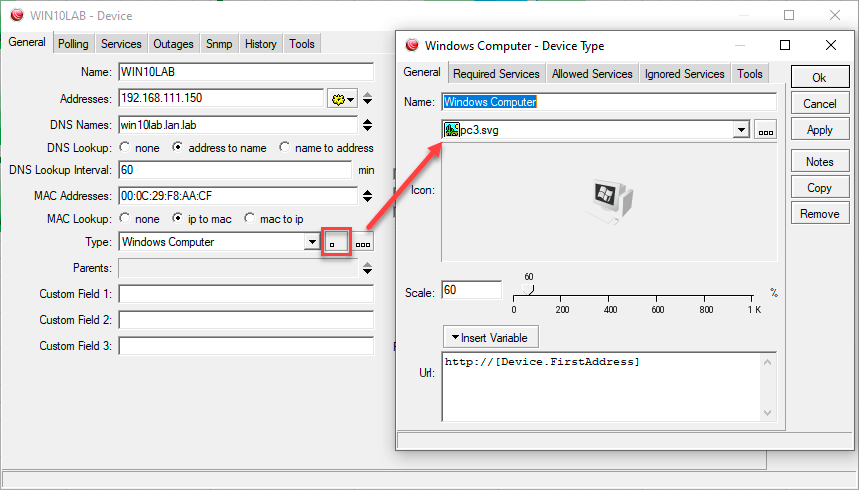The image size is (859, 490).
Task: Open the Ignored Services tab
Action: tap(685, 73)
